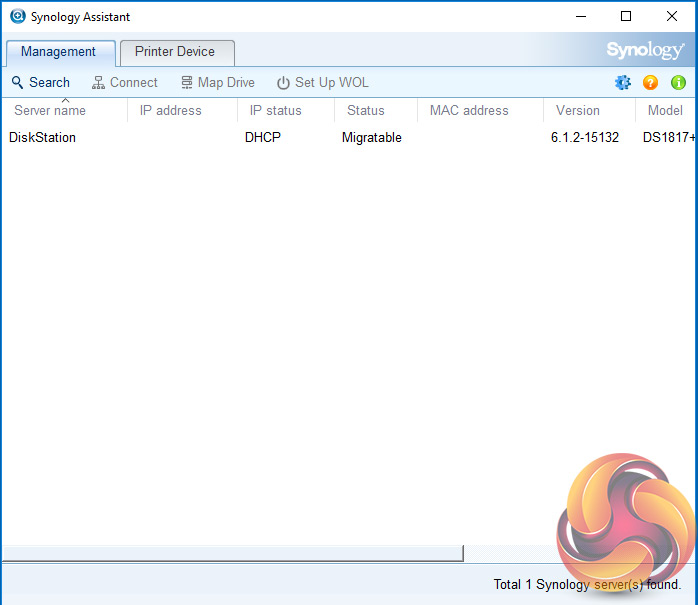Open settings via blue gear icon

(623, 82)
